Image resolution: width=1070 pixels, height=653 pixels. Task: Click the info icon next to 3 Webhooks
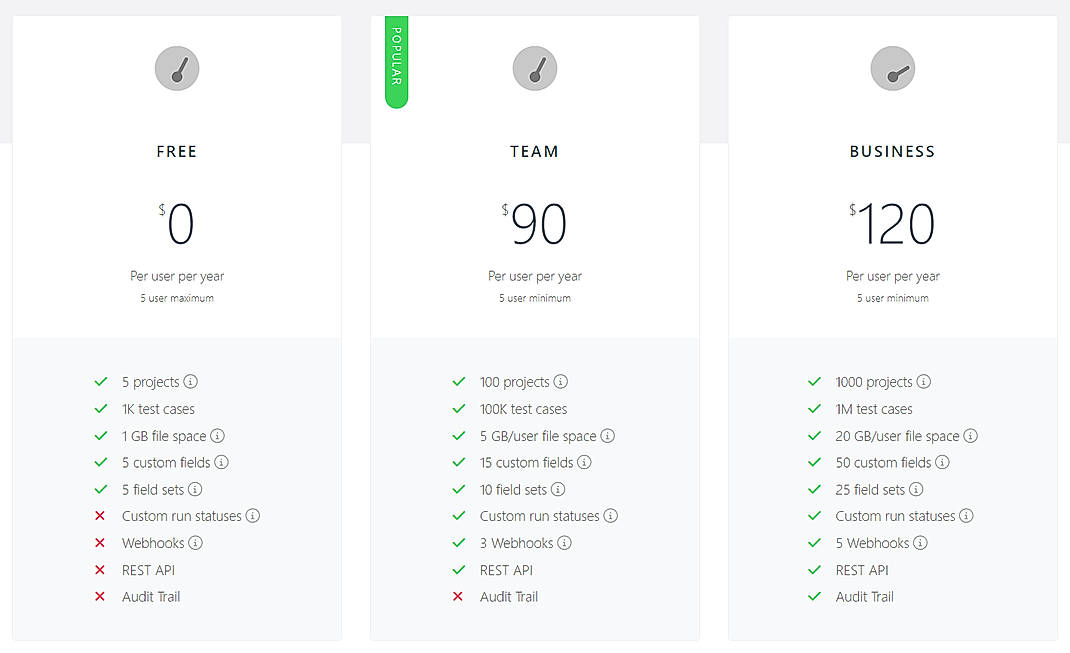point(565,543)
